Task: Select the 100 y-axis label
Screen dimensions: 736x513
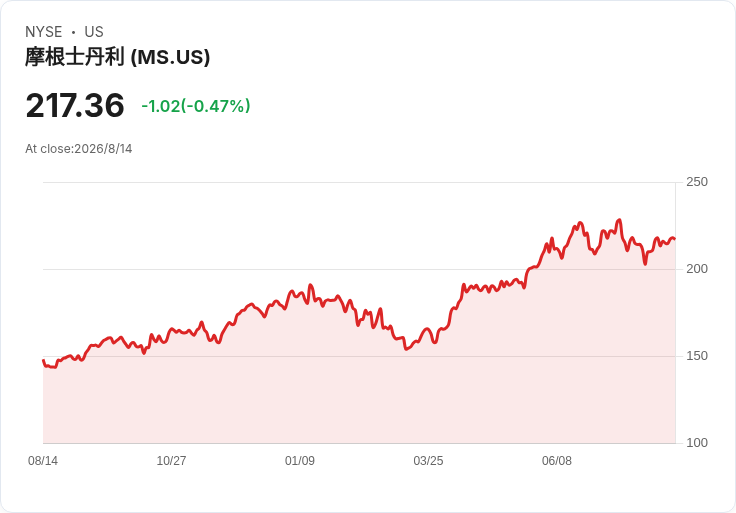Action: click(697, 443)
